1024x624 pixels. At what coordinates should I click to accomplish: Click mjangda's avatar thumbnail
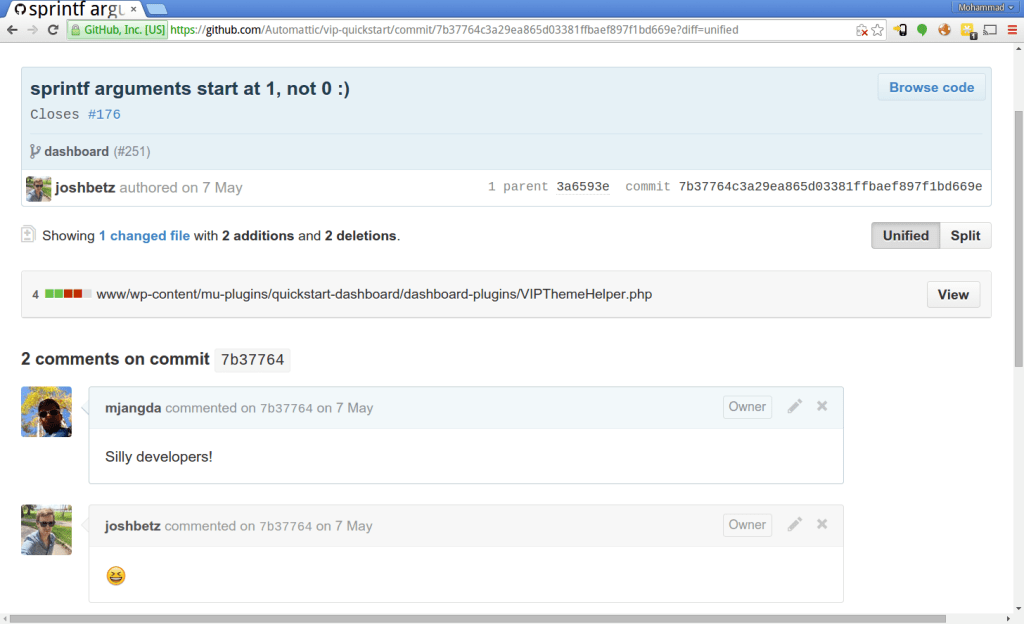click(46, 412)
